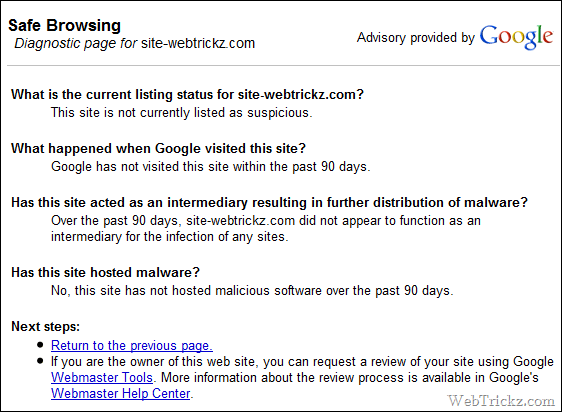Click 'If you are the owner' sentence
The image size is (562, 412).
(302, 361)
